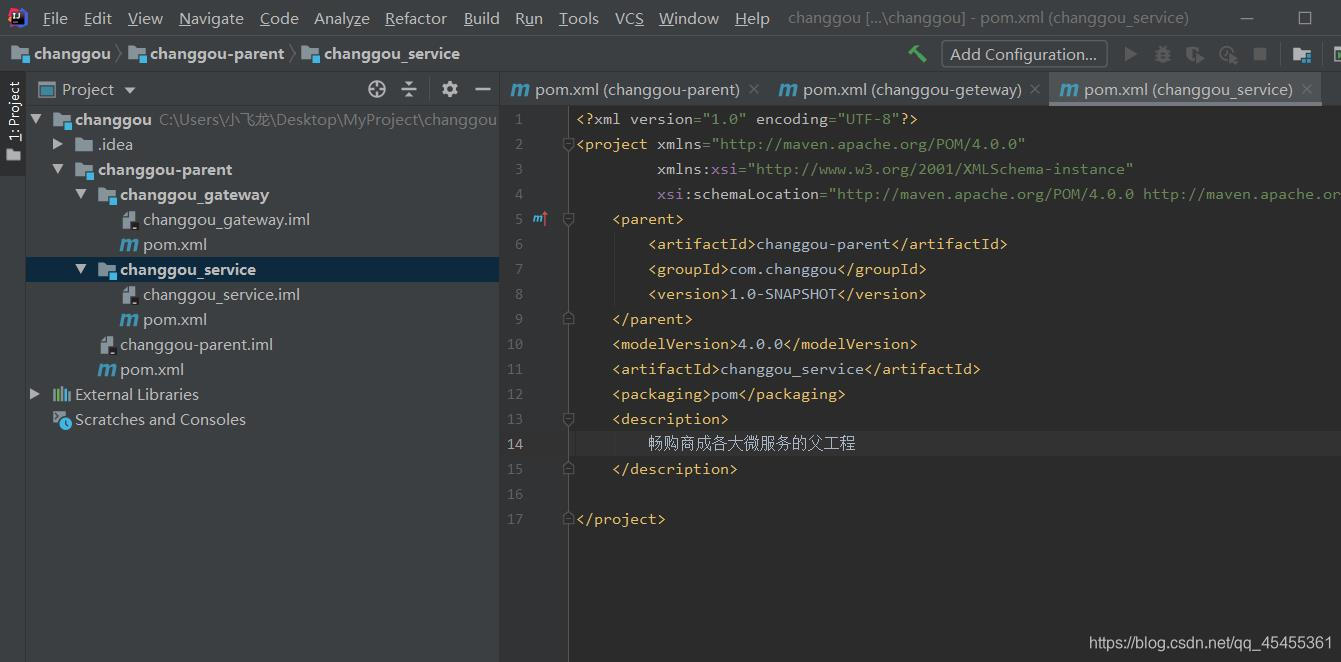This screenshot has height=662, width=1341.
Task: Open the Edit menu
Action: [98, 18]
